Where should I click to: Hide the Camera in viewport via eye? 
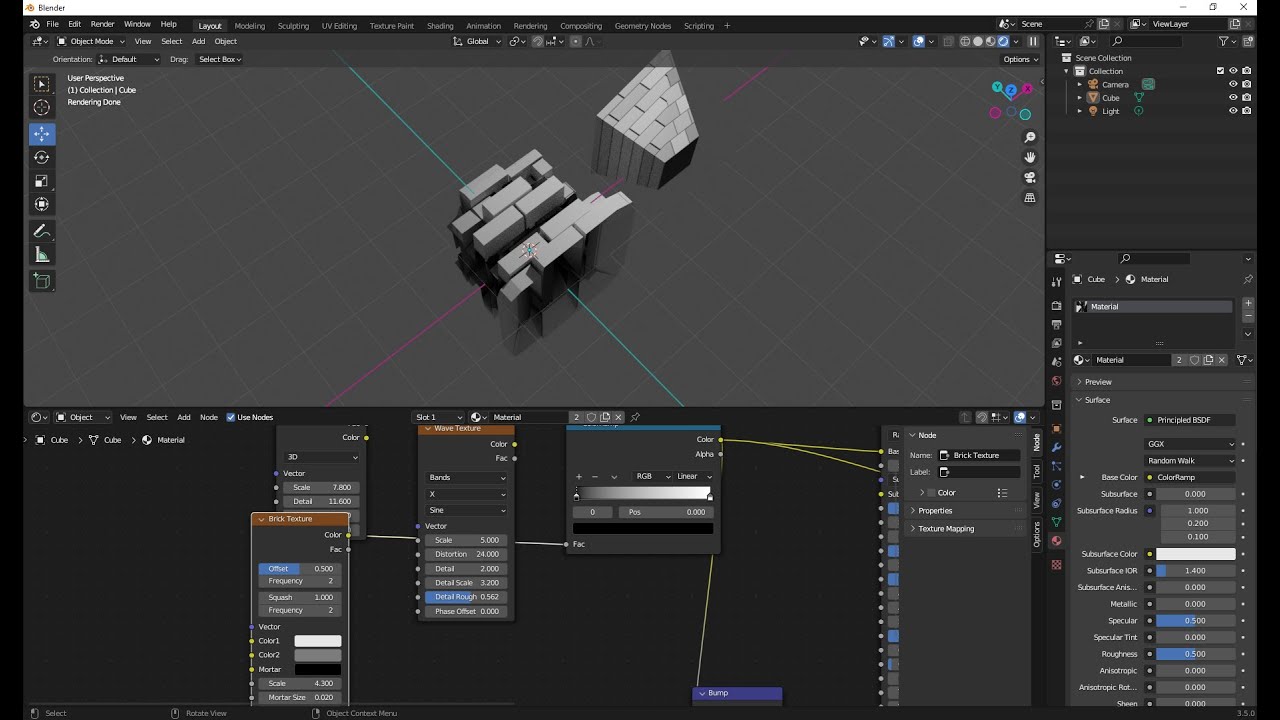tap(1233, 84)
